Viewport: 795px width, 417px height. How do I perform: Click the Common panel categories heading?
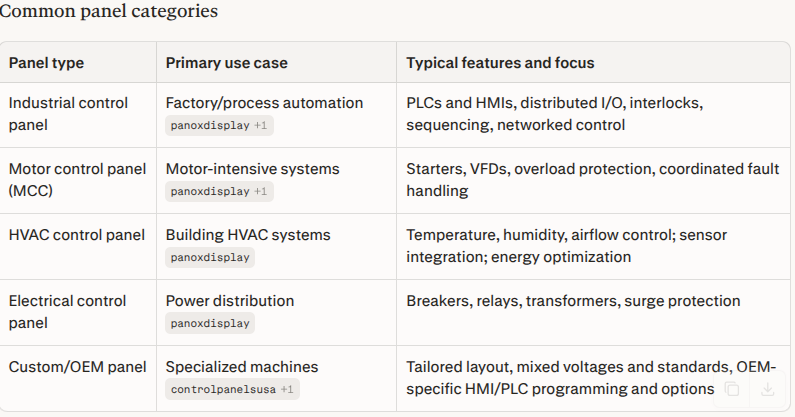coord(109,12)
